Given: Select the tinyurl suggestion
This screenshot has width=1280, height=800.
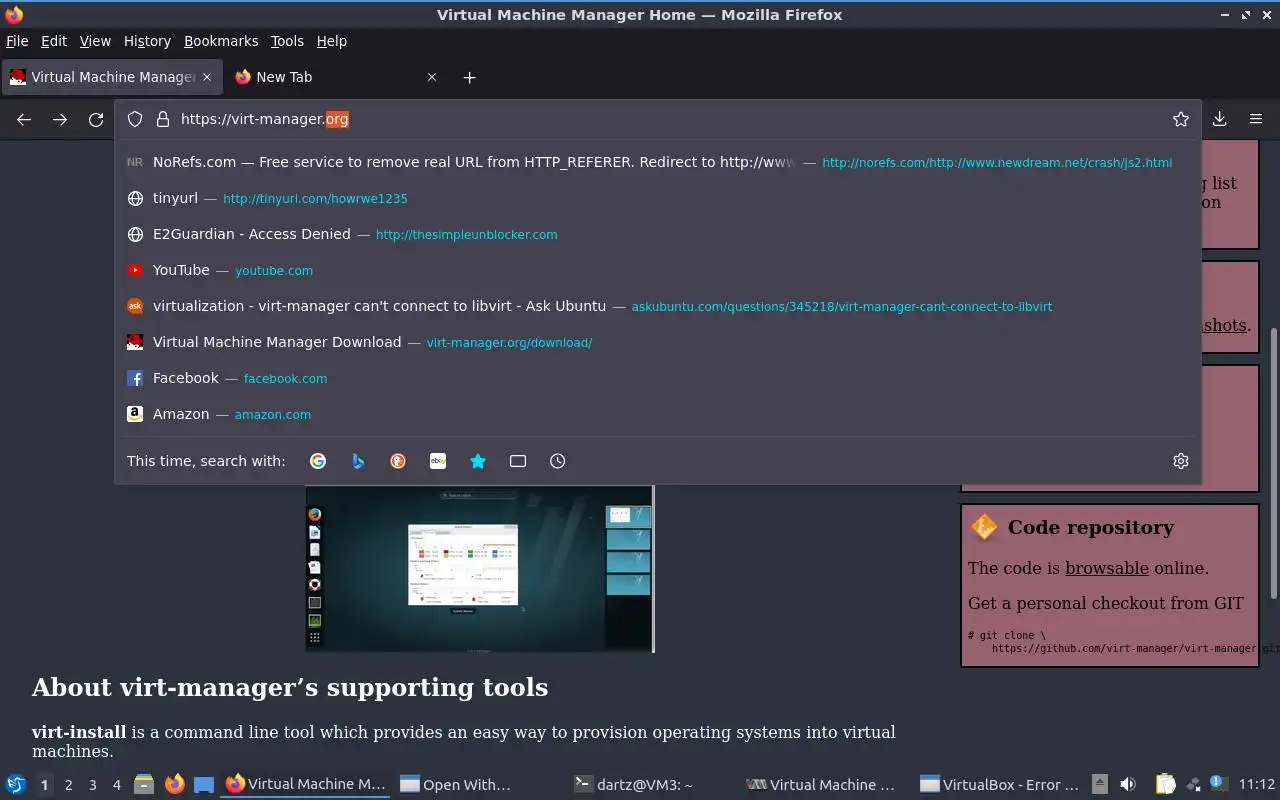Looking at the screenshot, I should pyautogui.click(x=658, y=198).
